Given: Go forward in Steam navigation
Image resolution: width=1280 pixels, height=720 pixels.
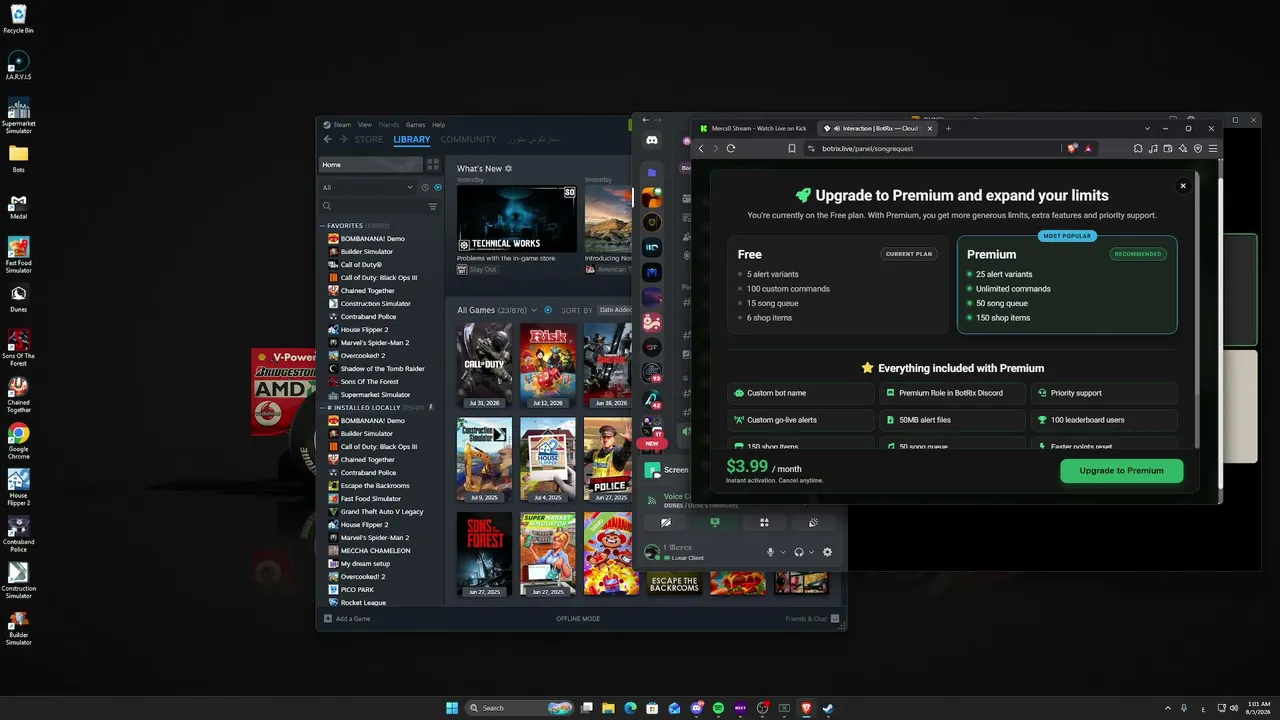Looking at the screenshot, I should [x=343, y=140].
